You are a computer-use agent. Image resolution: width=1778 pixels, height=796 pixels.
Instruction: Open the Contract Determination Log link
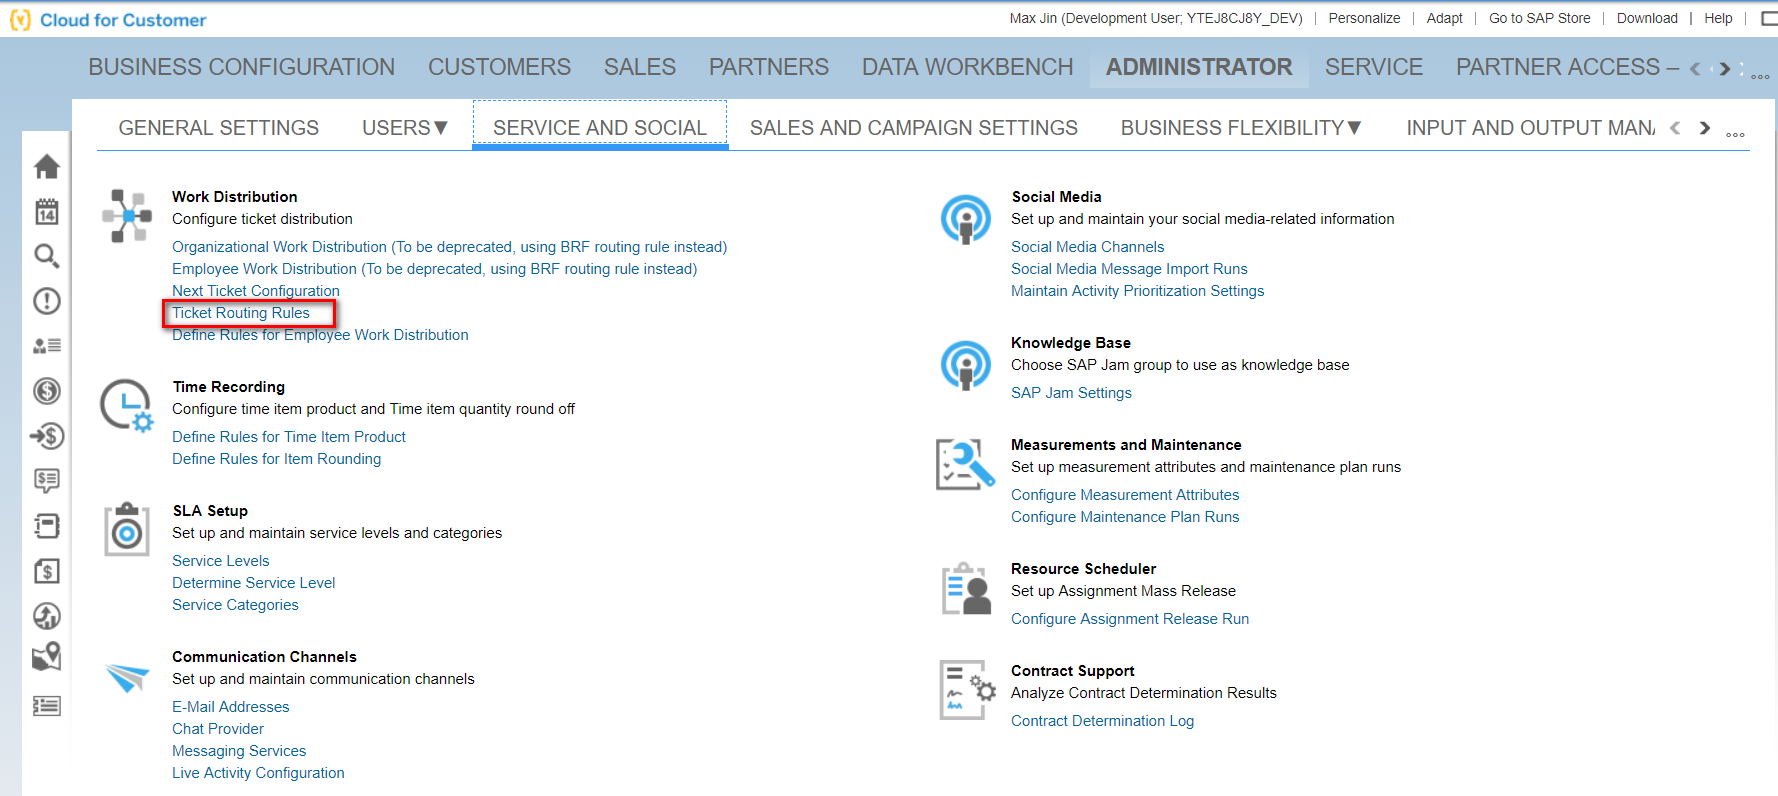[x=1102, y=721]
